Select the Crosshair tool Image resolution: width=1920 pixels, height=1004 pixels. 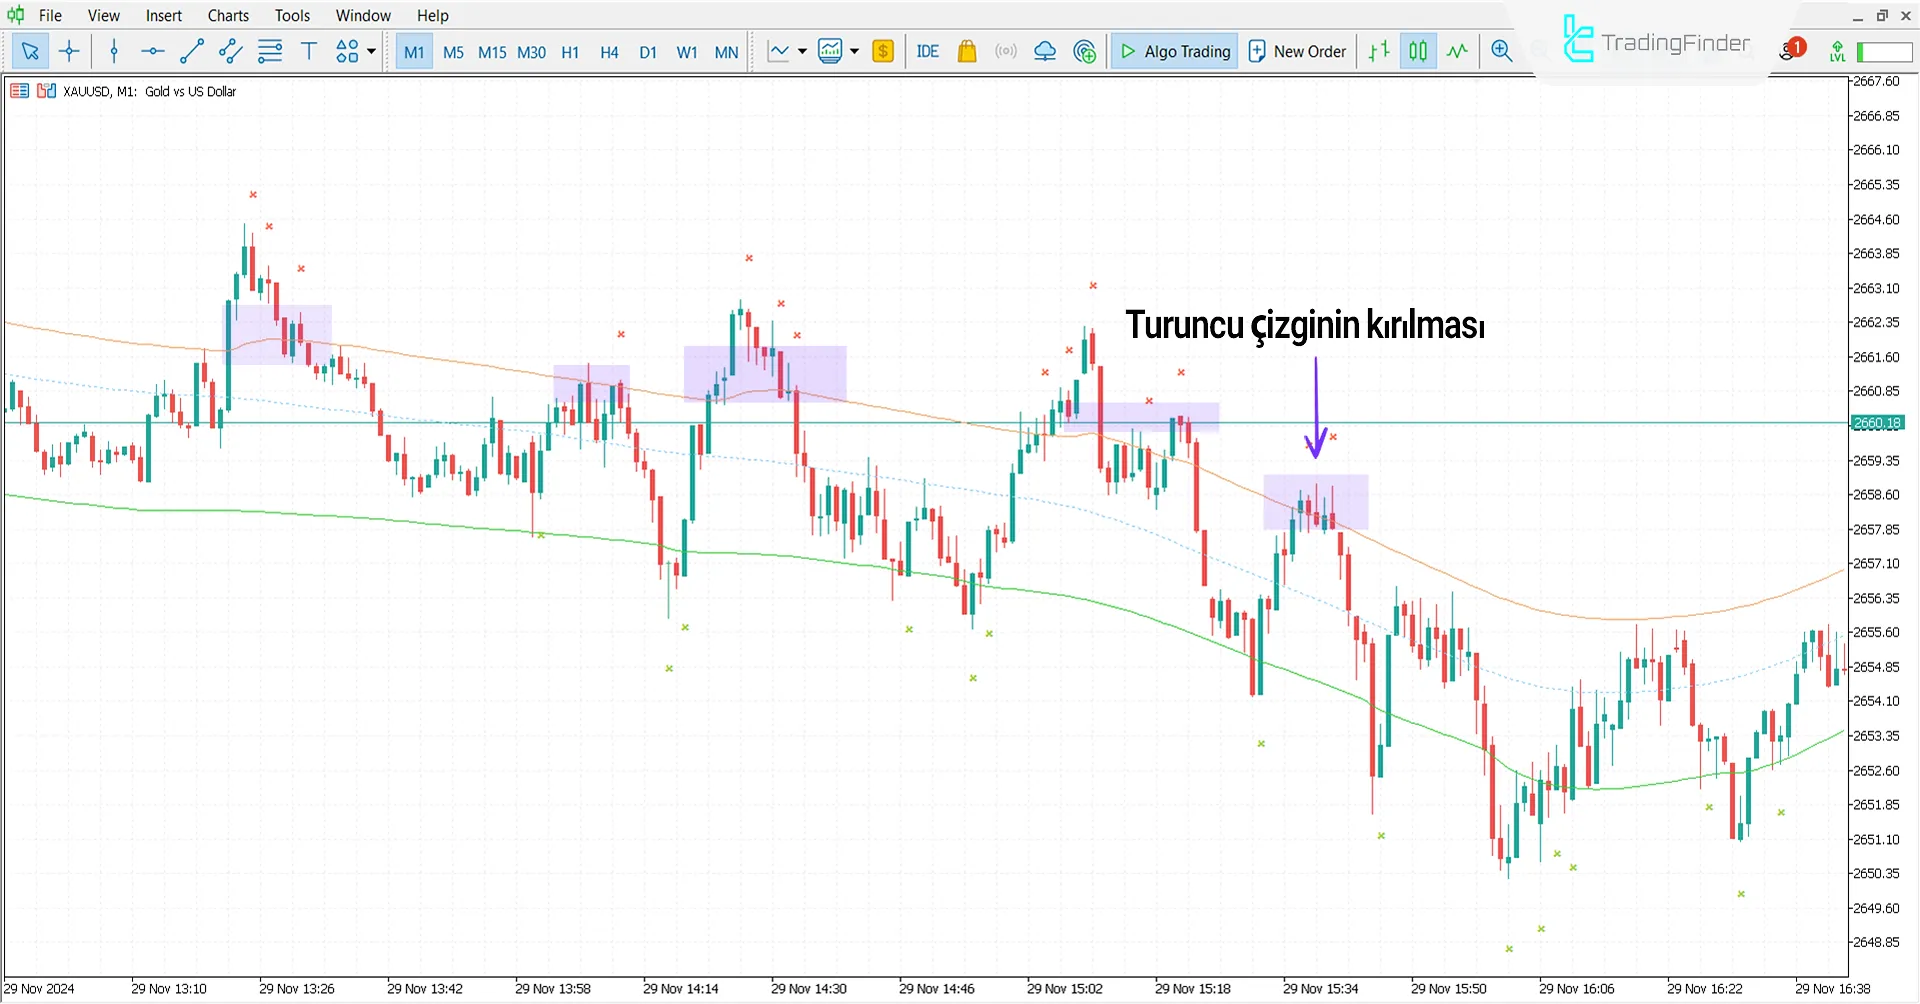(x=69, y=51)
